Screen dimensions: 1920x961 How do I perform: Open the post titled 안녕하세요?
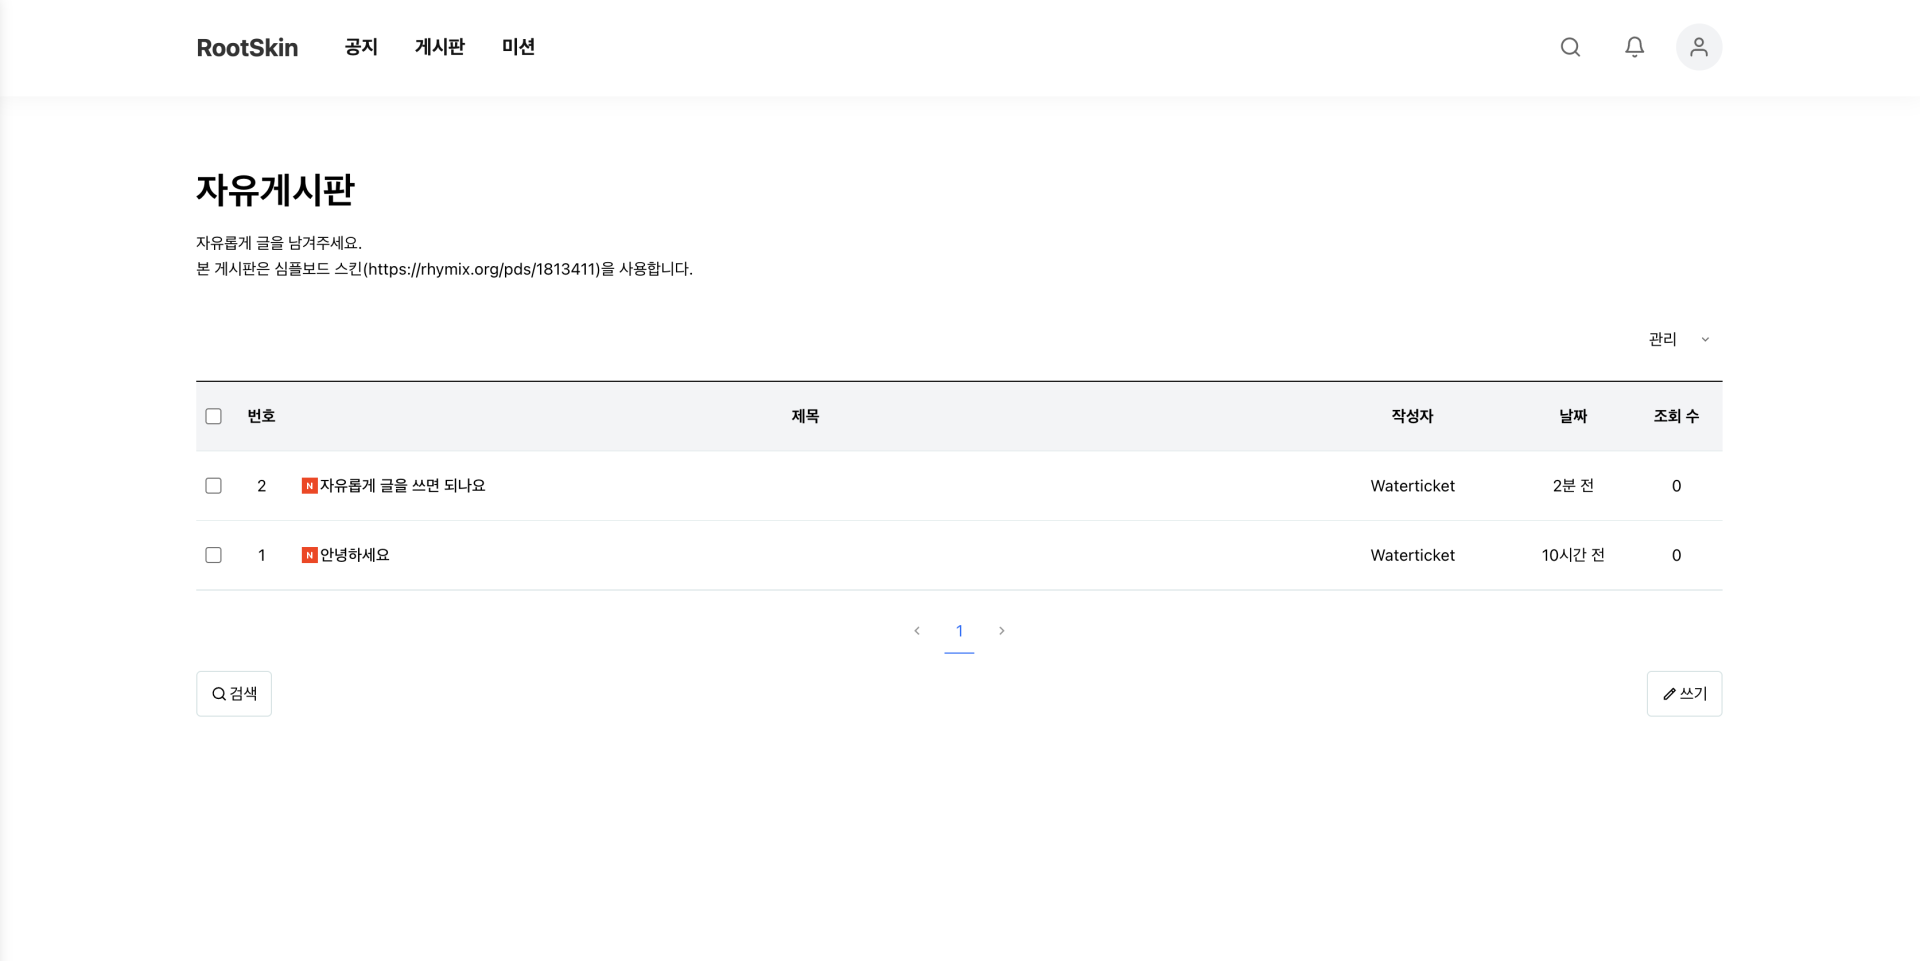[355, 555]
